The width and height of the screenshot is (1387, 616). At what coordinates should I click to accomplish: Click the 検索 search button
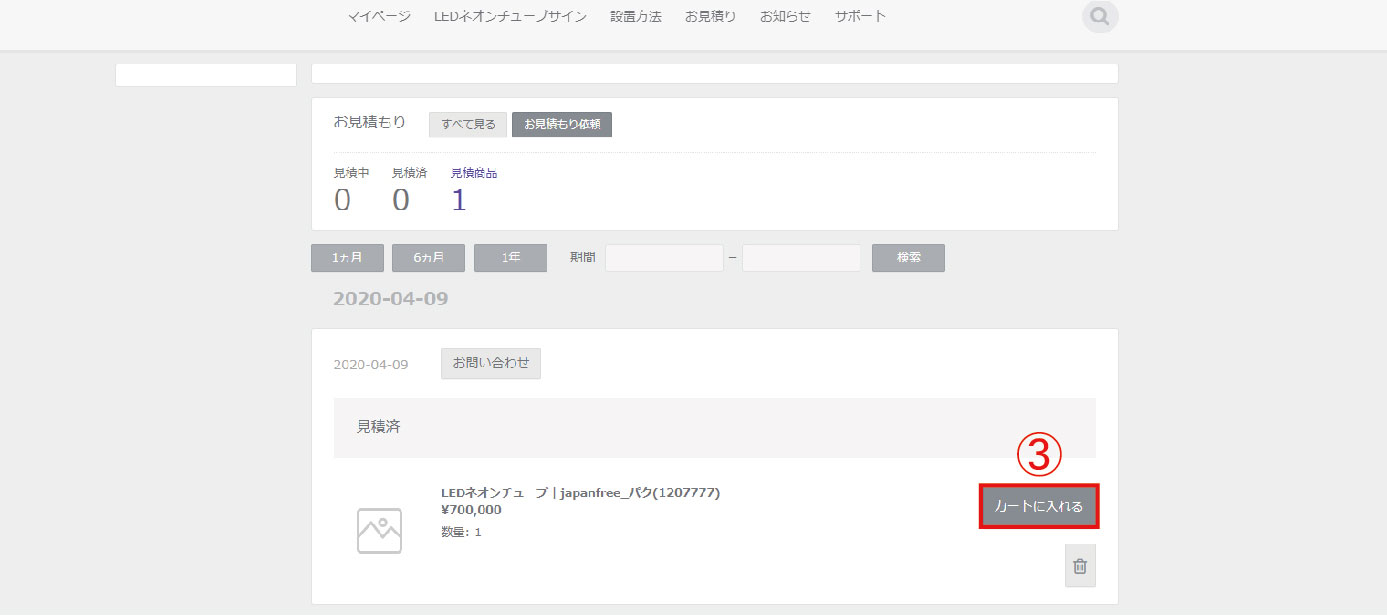(908, 258)
